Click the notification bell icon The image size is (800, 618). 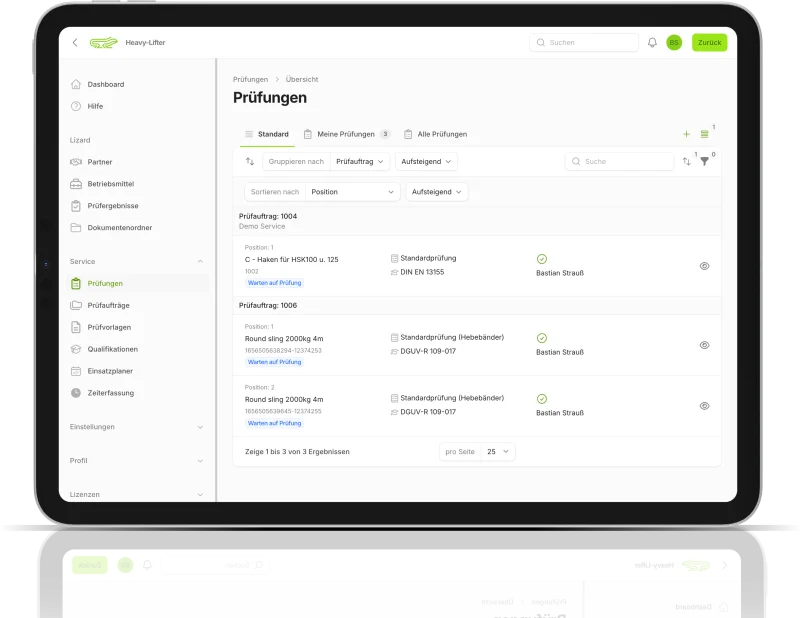(x=652, y=43)
